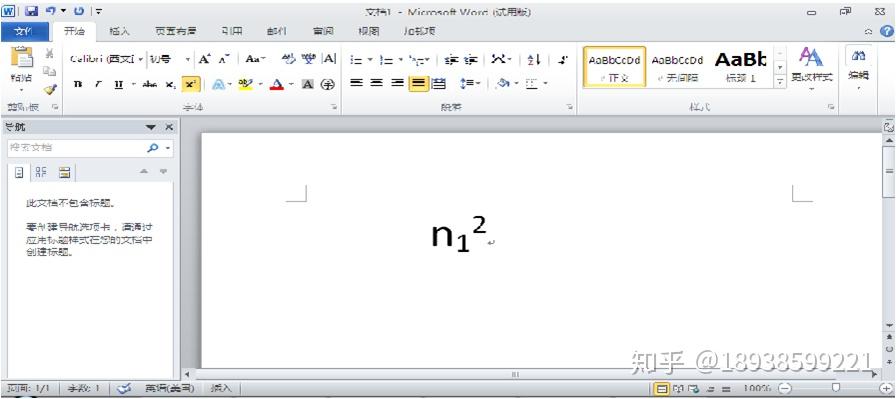Click the navigation pane search document field

pos(80,148)
